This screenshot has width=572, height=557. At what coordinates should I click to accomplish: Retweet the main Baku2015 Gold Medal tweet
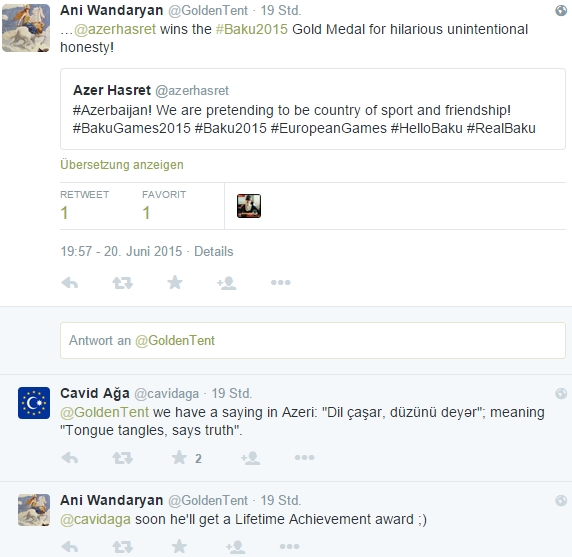(x=123, y=283)
